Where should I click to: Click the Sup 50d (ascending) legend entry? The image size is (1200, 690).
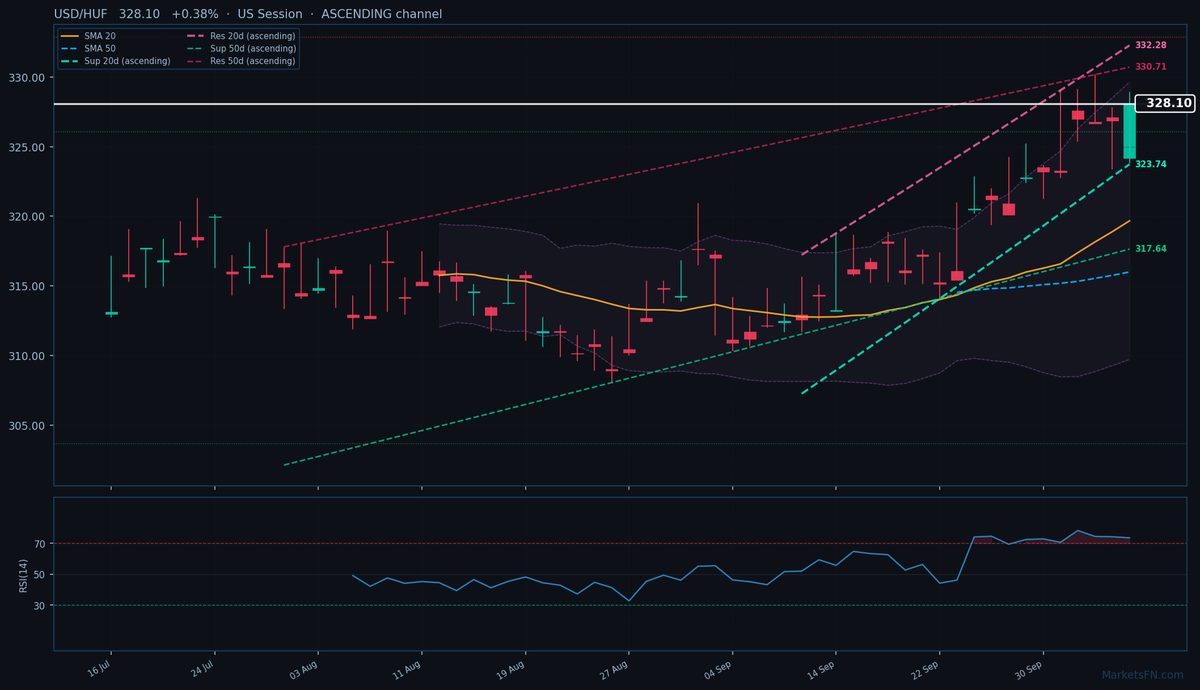tap(241, 48)
